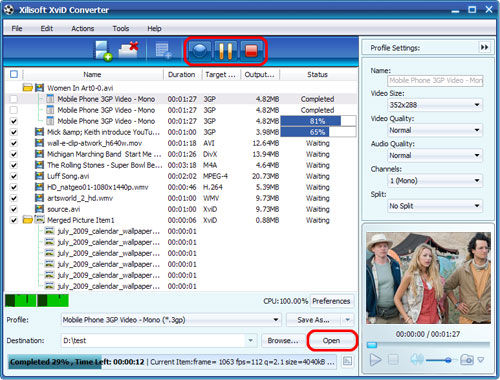Click the Merged Picture Item1 folder icon
Image resolution: width=500 pixels, height=380 pixels.
coord(28,220)
